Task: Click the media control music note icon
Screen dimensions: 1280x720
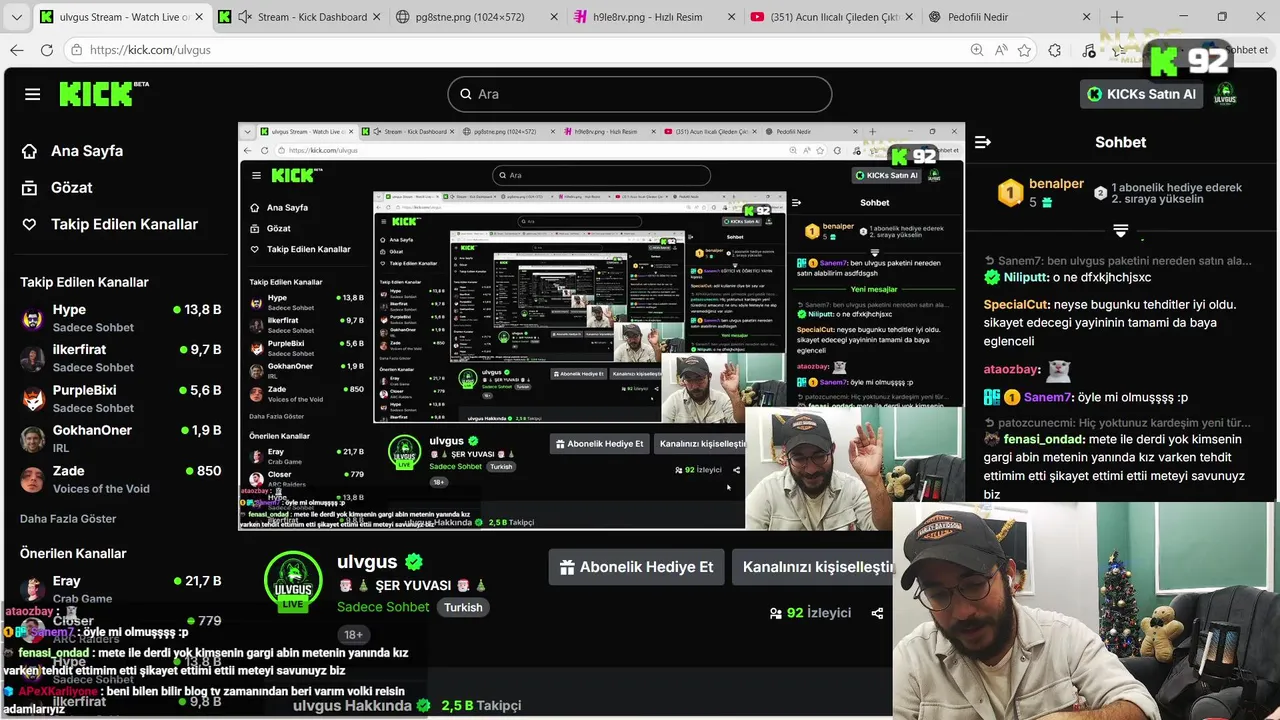Action: 1090,50
